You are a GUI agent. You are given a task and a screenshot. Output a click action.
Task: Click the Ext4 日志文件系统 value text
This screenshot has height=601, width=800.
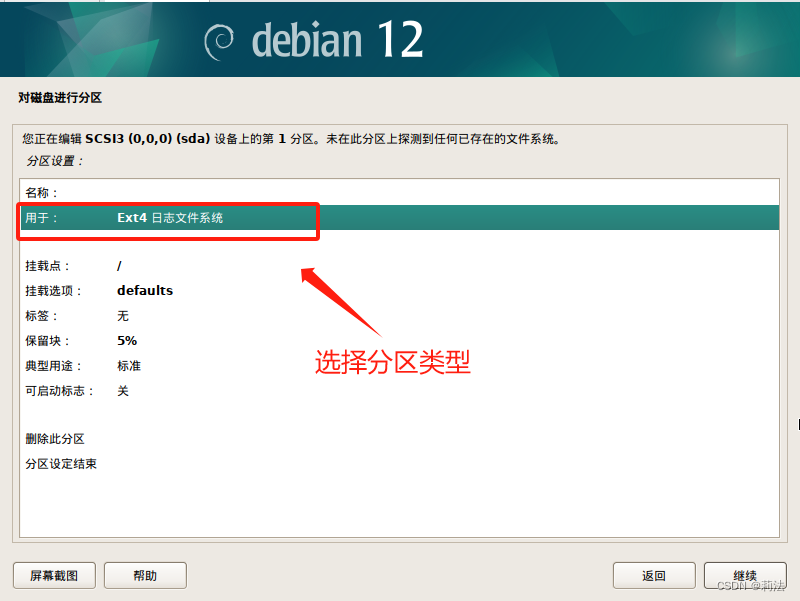coord(170,218)
